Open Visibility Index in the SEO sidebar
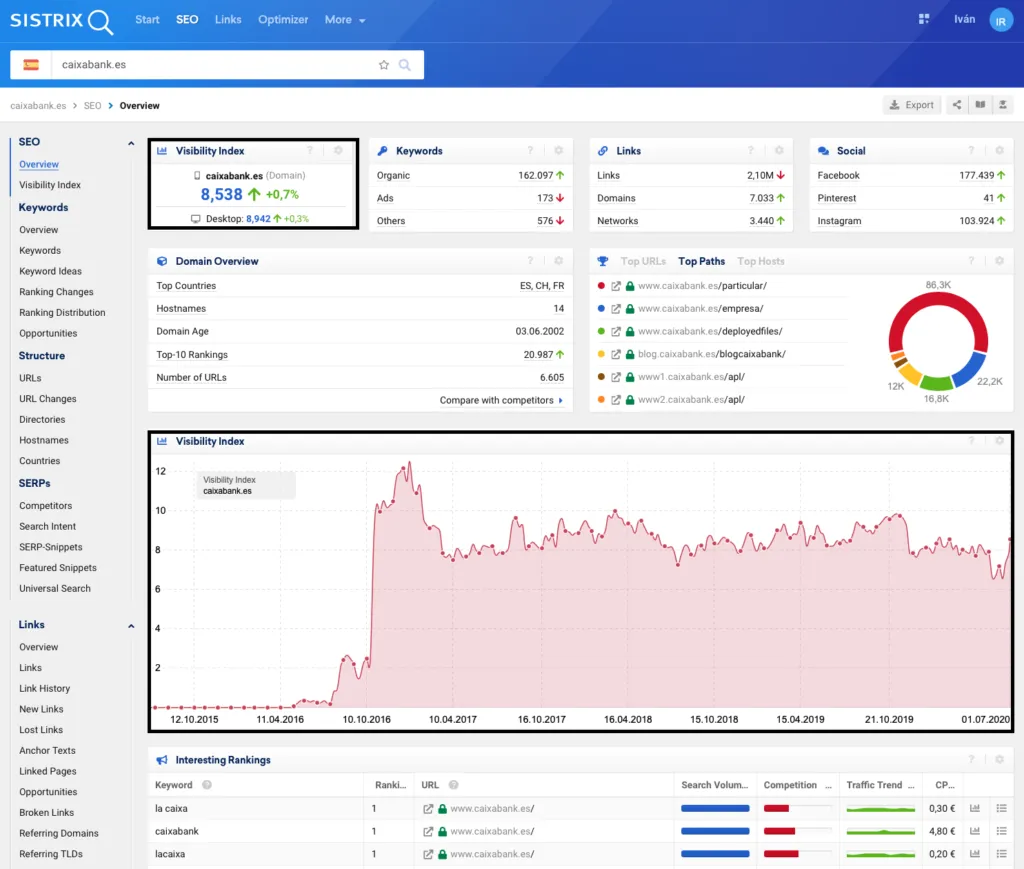The image size is (1024, 869). (x=50, y=185)
